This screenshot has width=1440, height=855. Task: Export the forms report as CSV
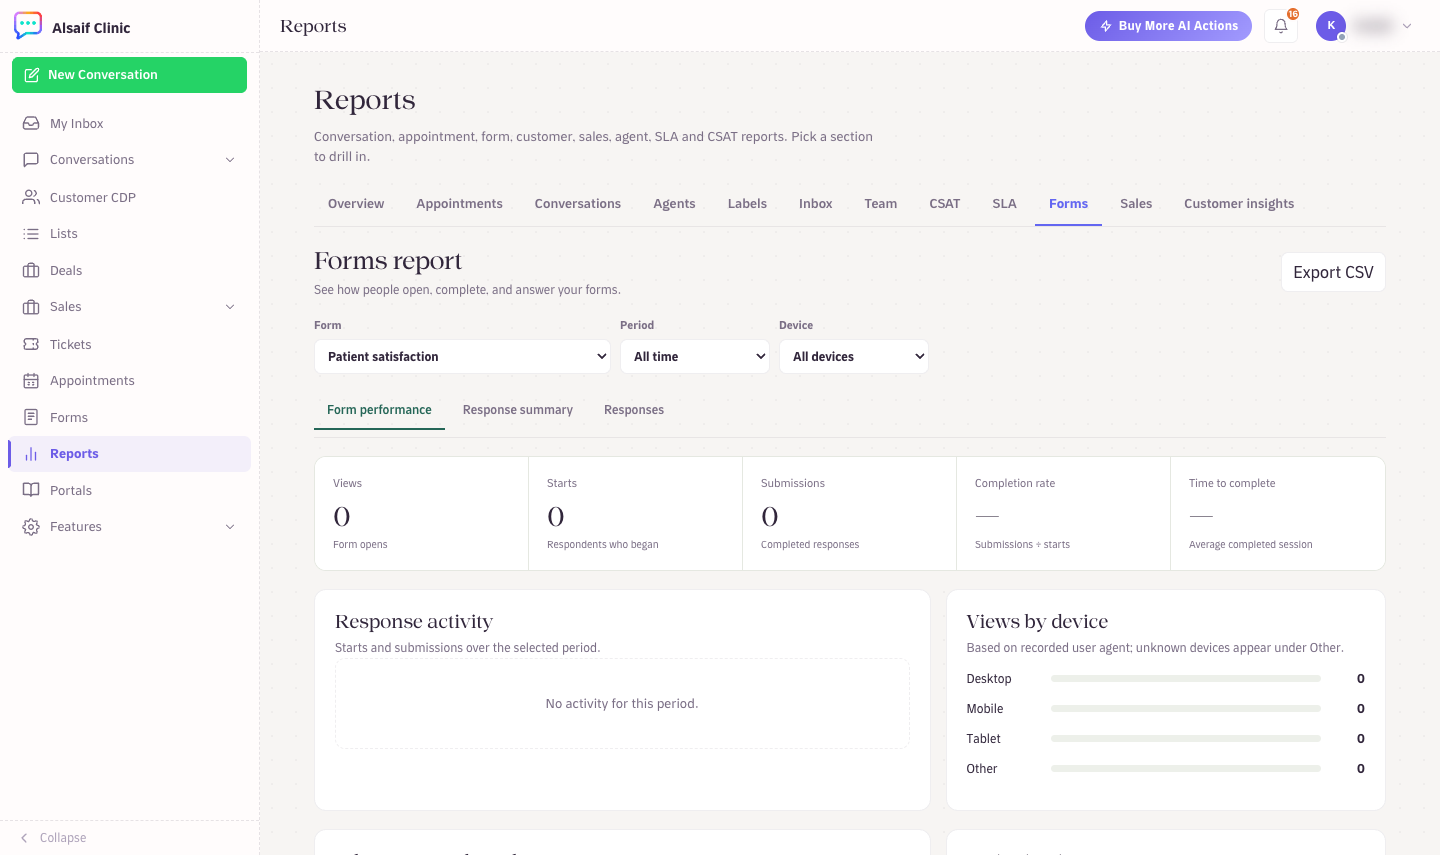pyautogui.click(x=1333, y=272)
